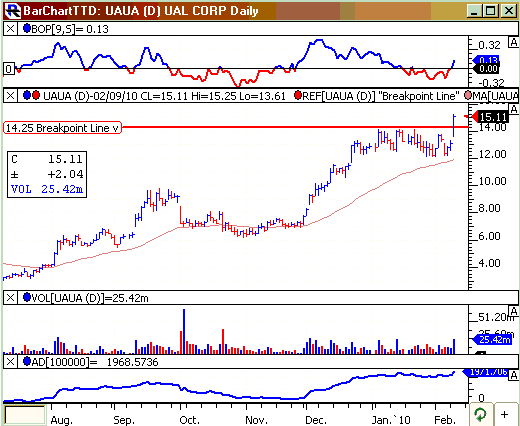Click the blue BOP[9,S] indicator dot
The width and height of the screenshot is (520, 426).
coord(27,29)
